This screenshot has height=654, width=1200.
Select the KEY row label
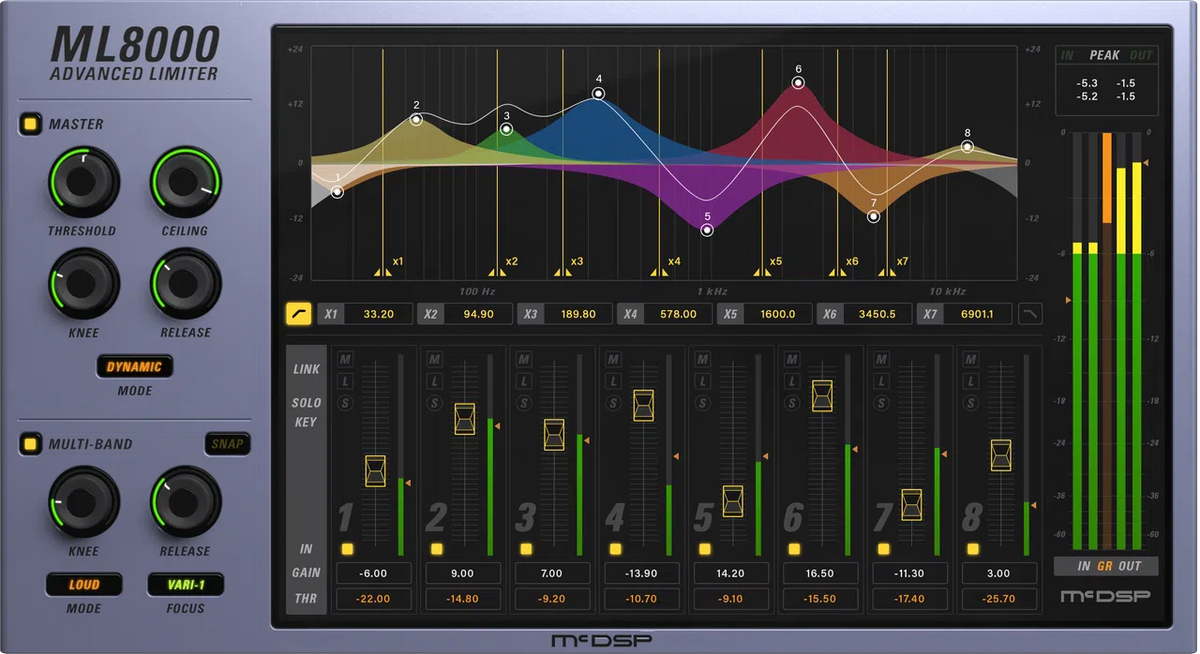305,422
